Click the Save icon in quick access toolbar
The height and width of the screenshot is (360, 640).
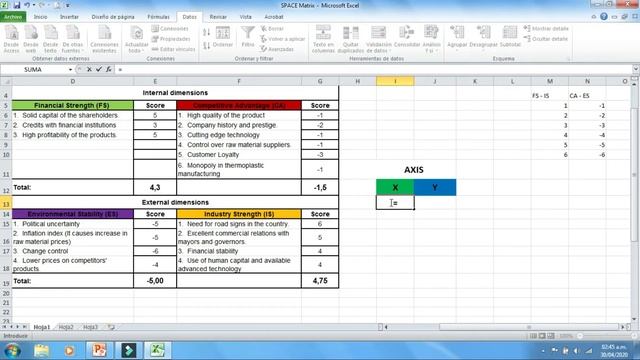[x=17, y=5]
